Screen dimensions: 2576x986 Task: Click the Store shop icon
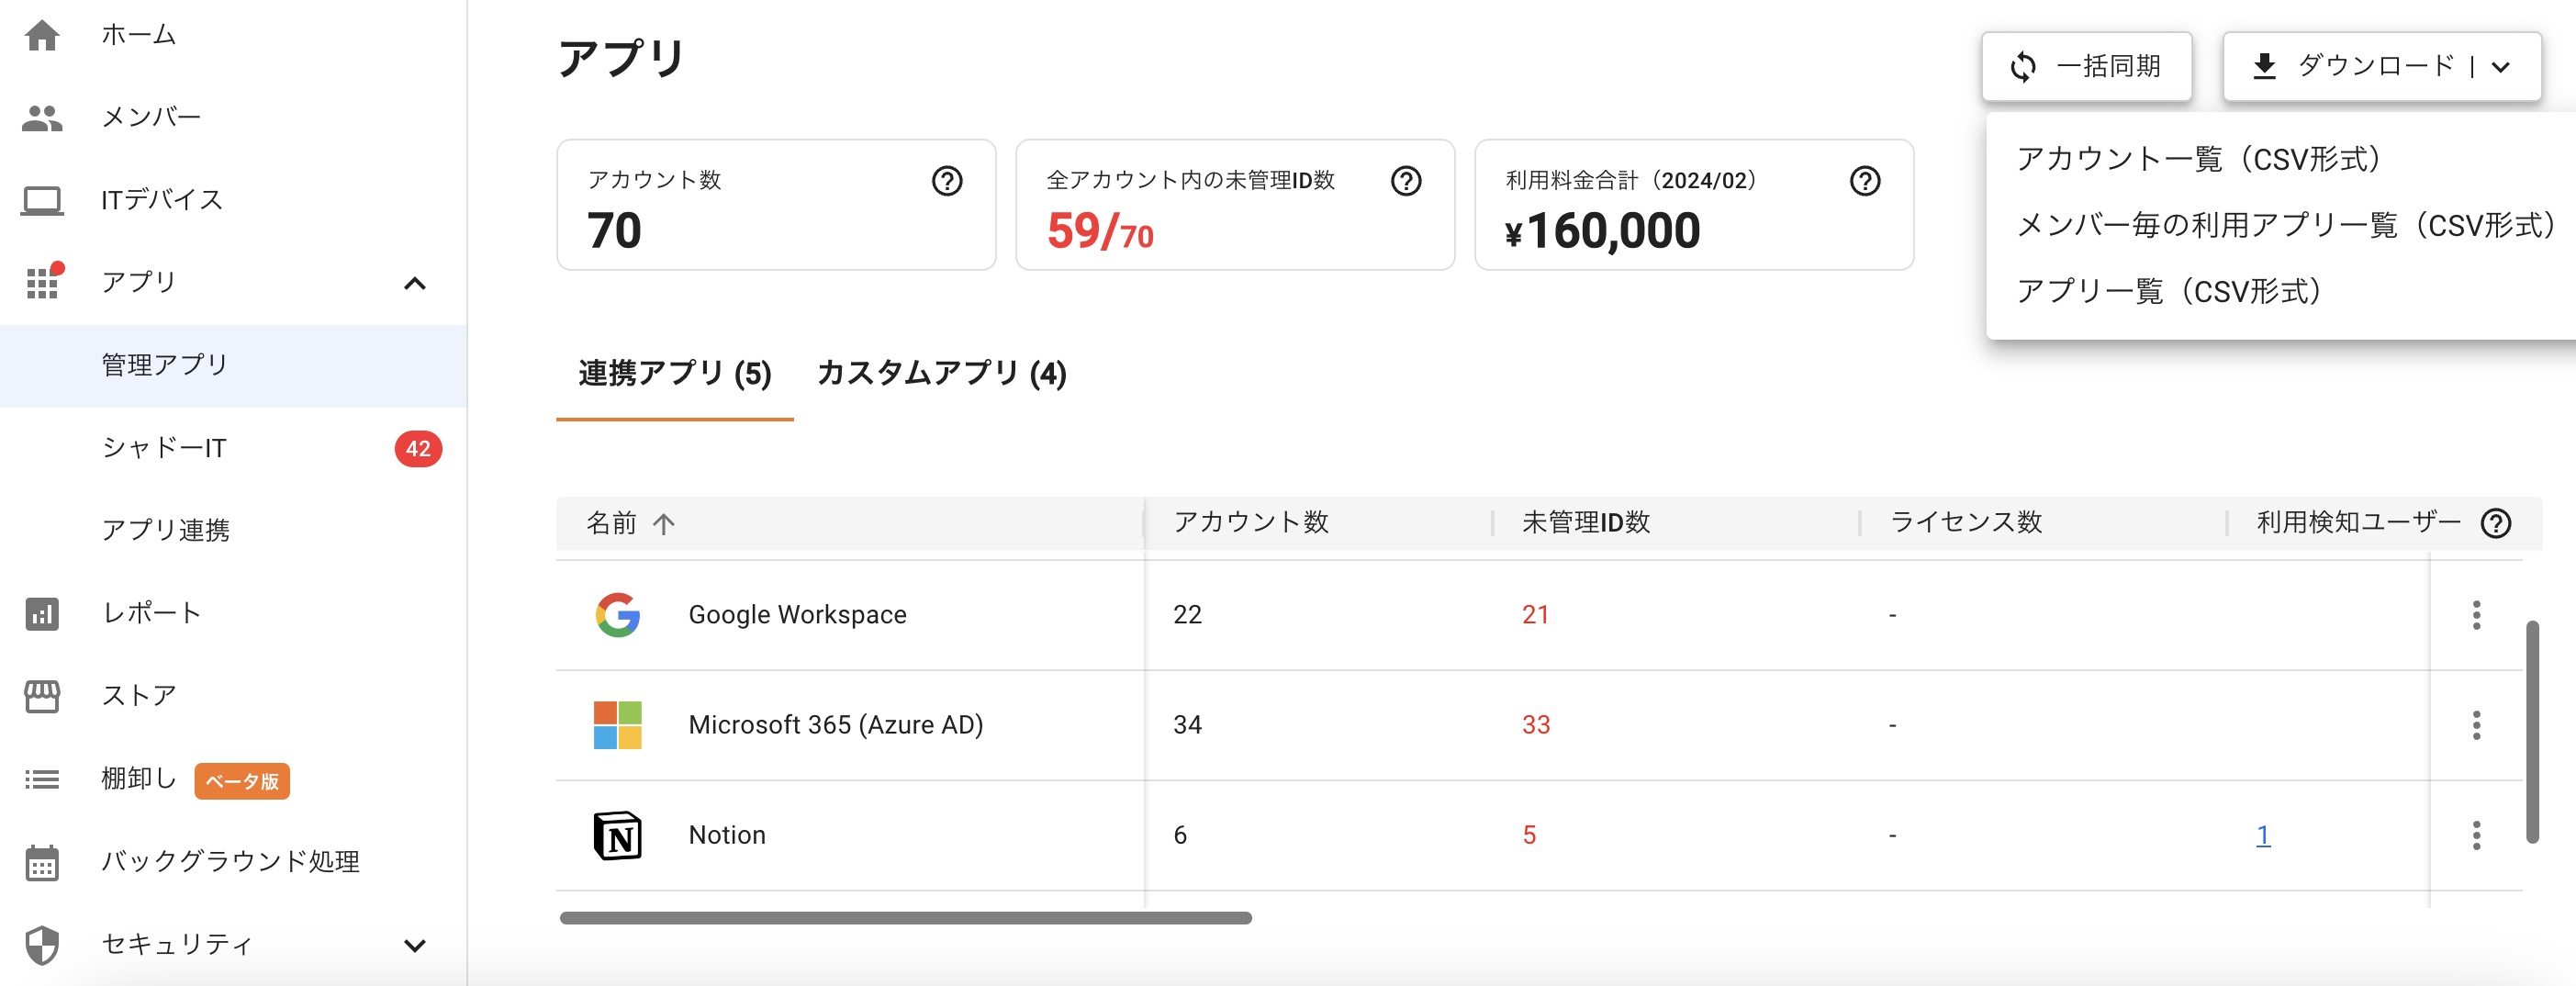[x=42, y=696]
